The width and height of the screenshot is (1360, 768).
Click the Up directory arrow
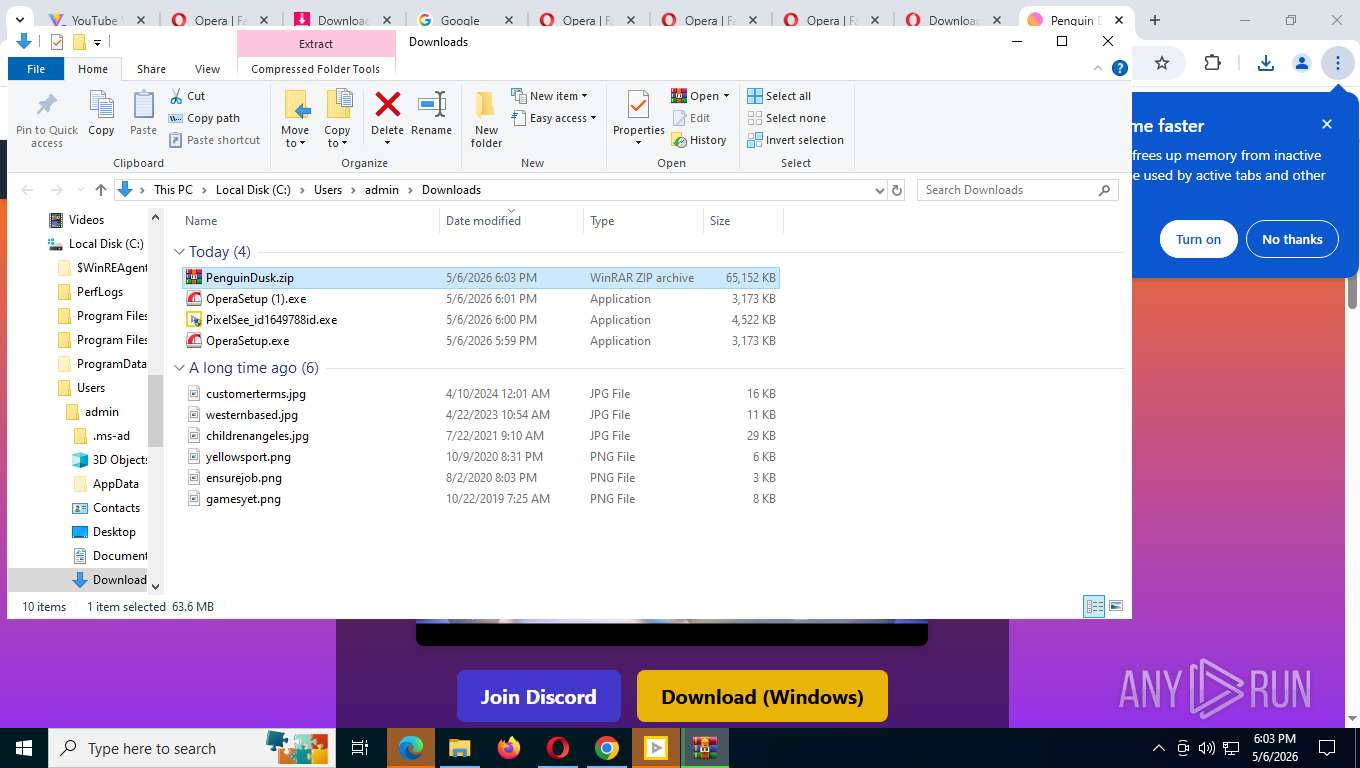101,190
